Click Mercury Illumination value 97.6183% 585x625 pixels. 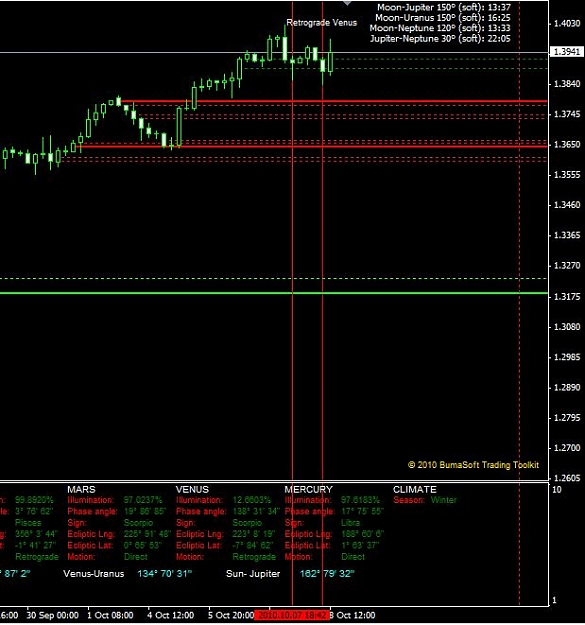point(360,500)
